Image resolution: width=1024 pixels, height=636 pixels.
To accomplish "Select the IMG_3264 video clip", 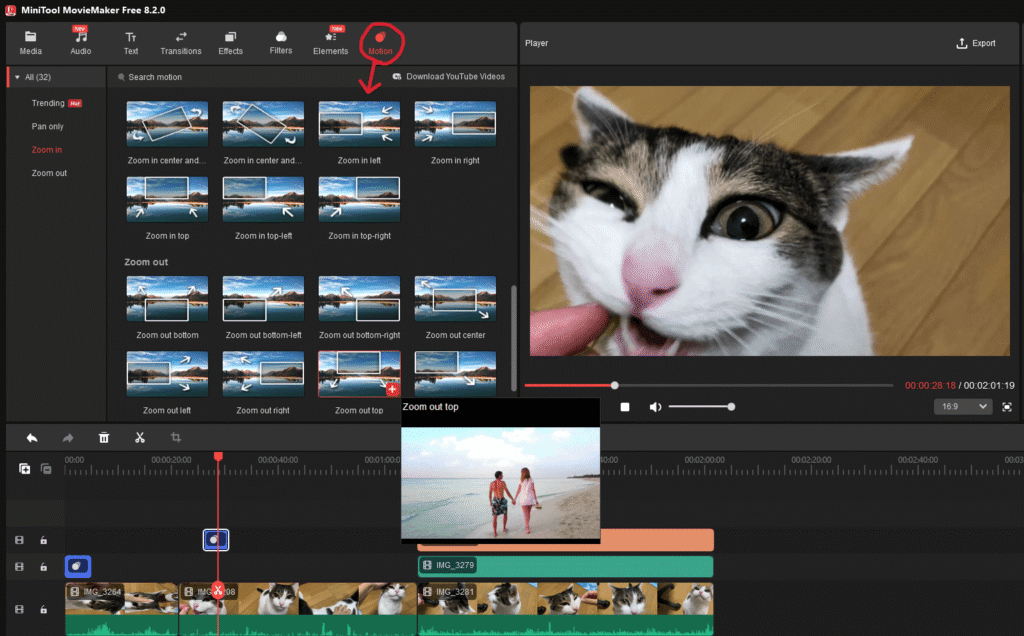I will pos(121,608).
